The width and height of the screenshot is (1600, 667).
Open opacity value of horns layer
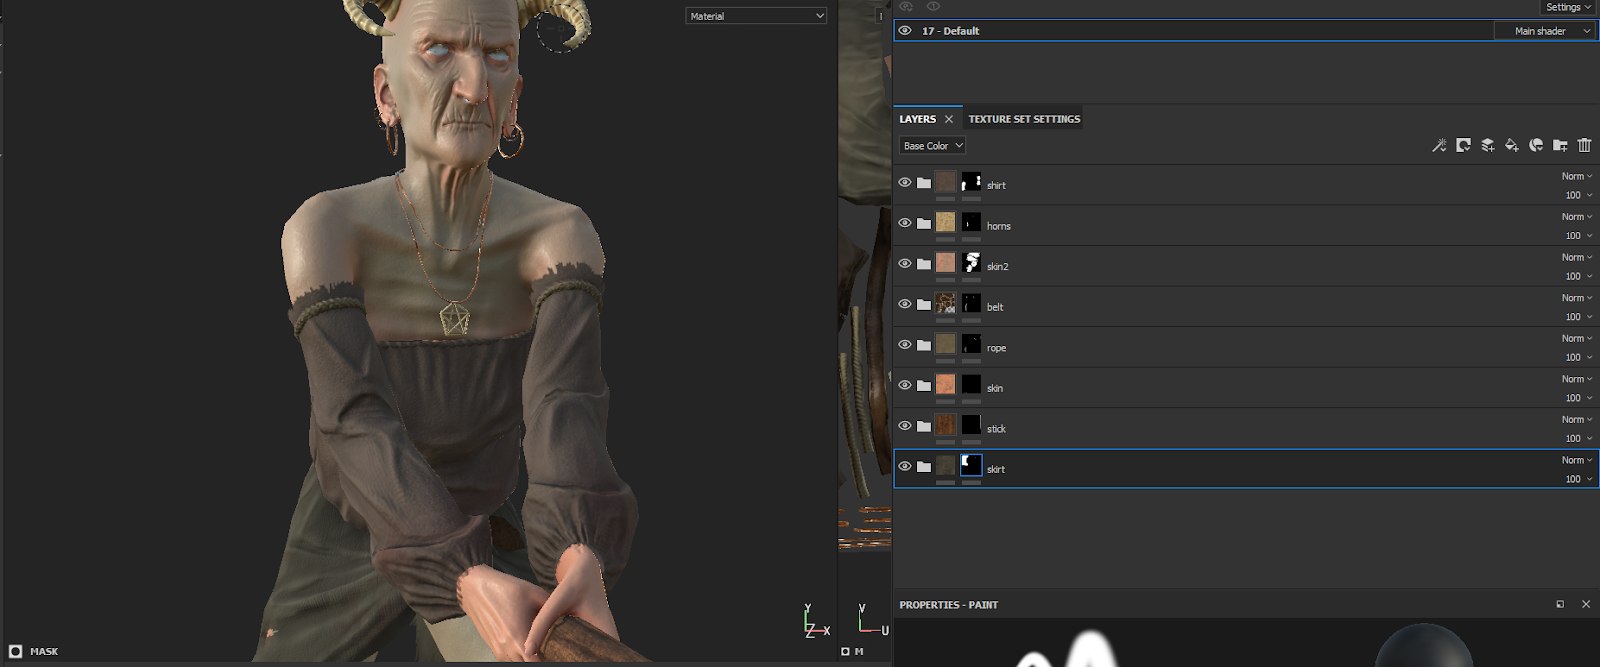point(1578,236)
